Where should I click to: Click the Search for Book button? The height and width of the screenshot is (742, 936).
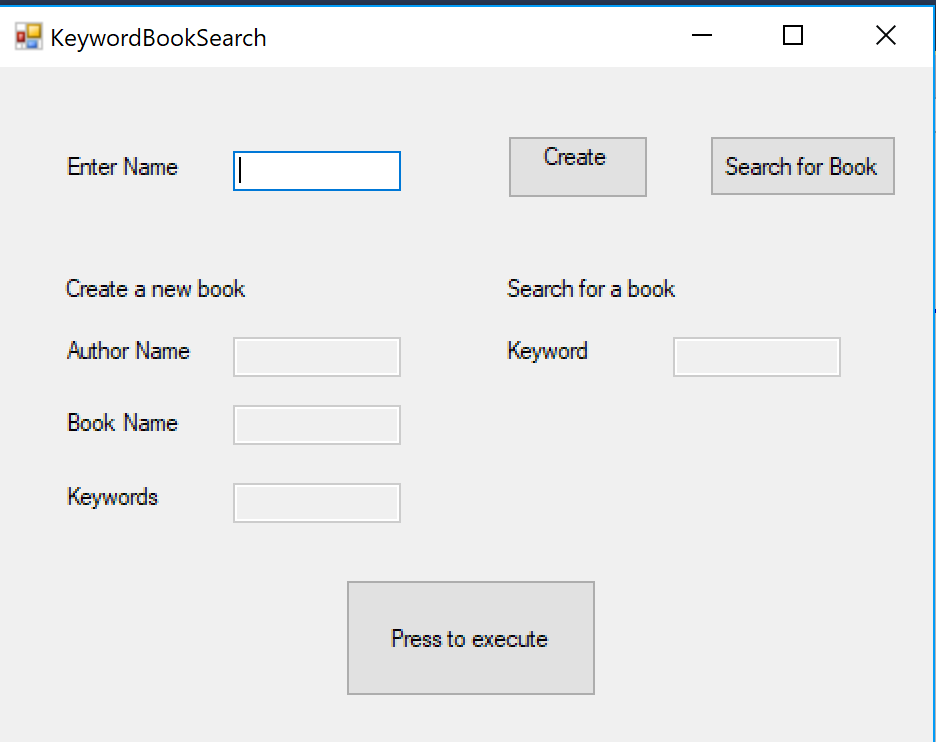pyautogui.click(x=802, y=166)
